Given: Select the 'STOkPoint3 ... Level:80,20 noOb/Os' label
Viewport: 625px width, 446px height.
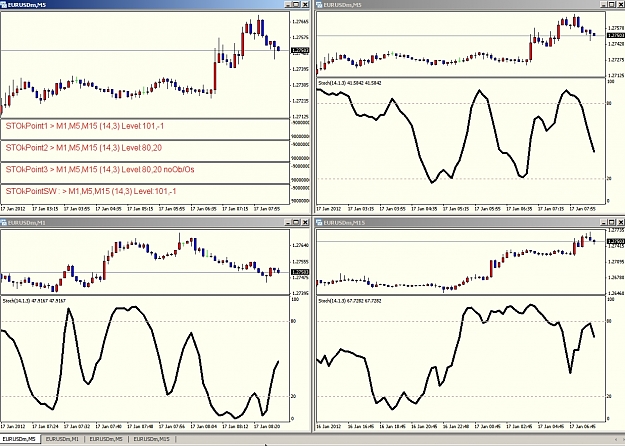Looking at the screenshot, I should click(100, 169).
